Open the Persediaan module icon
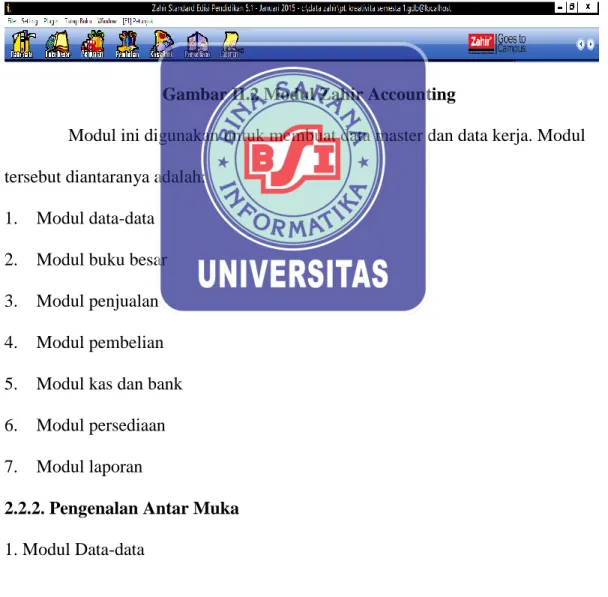 tap(197, 45)
